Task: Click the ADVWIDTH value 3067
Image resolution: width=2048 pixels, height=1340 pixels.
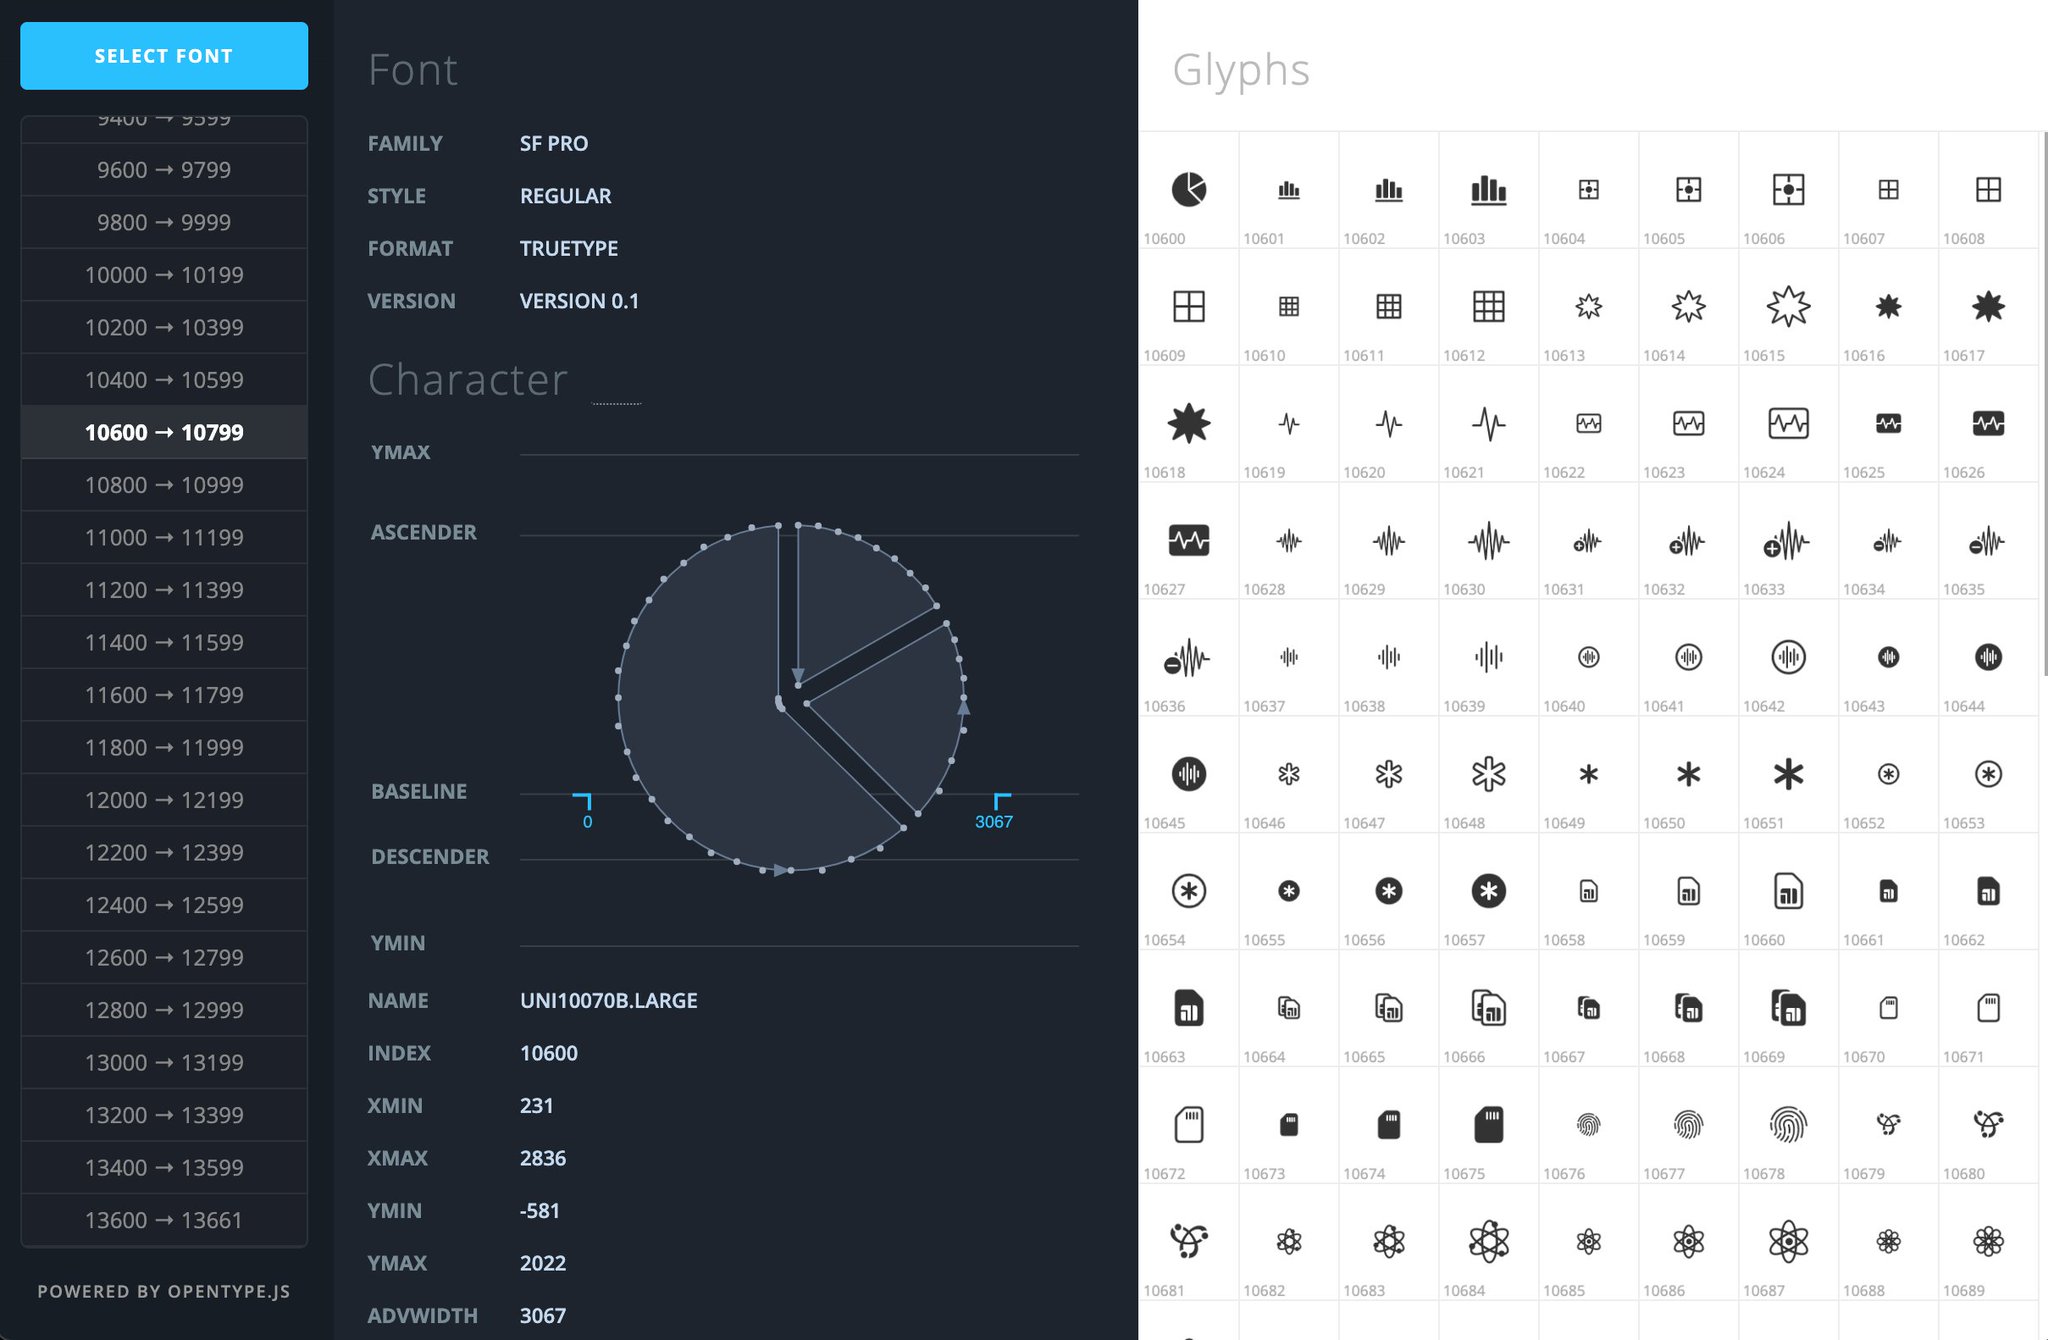Action: click(543, 1315)
